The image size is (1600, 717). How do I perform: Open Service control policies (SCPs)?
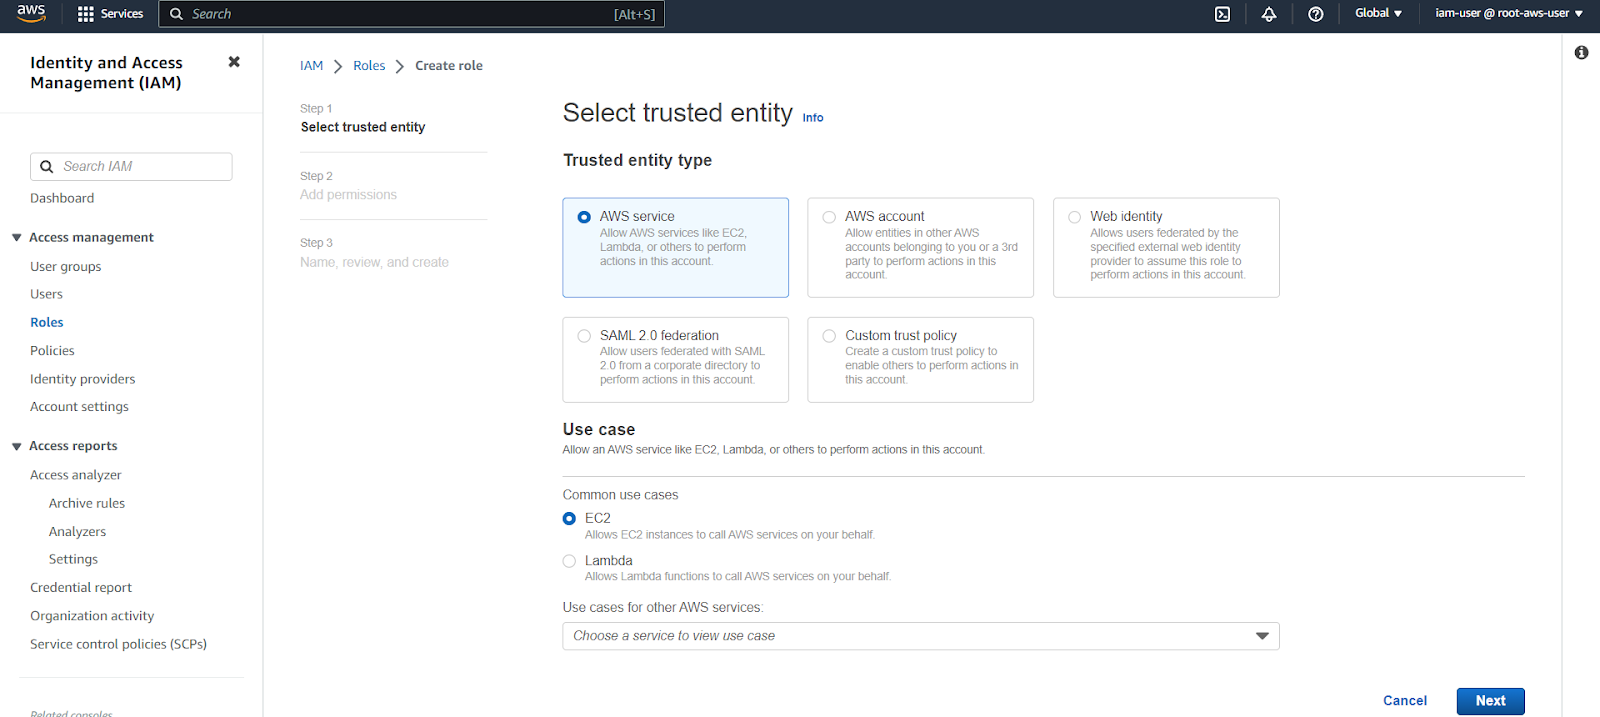[118, 644]
